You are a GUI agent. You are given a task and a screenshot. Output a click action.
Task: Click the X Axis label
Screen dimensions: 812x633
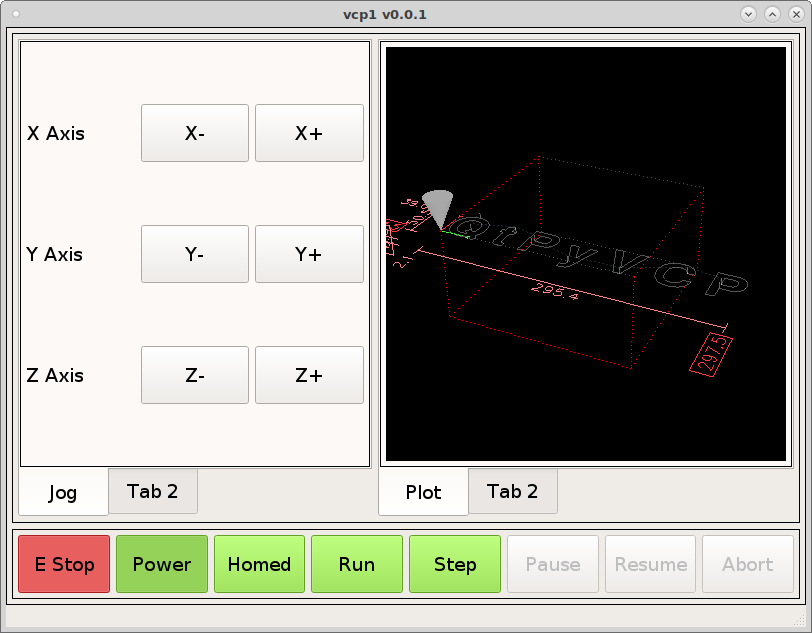(x=55, y=134)
